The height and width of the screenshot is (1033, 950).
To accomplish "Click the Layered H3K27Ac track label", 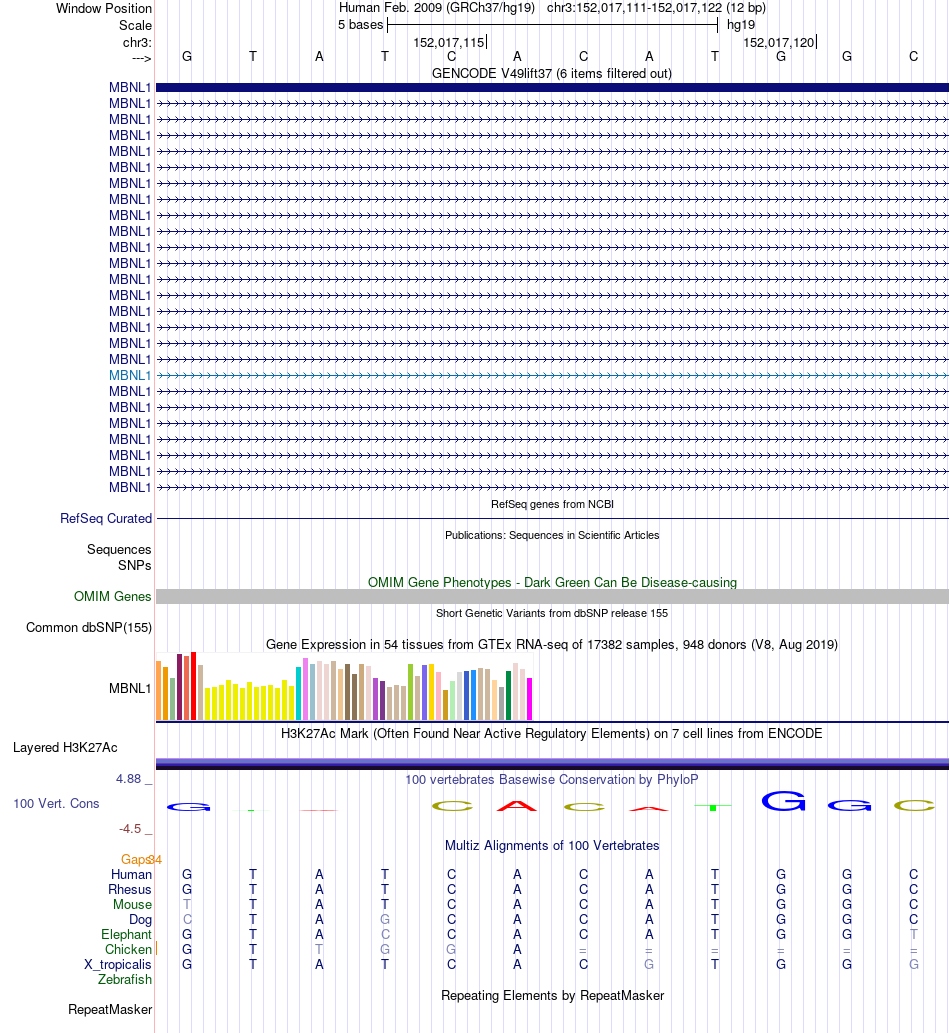I will (x=65, y=747).
